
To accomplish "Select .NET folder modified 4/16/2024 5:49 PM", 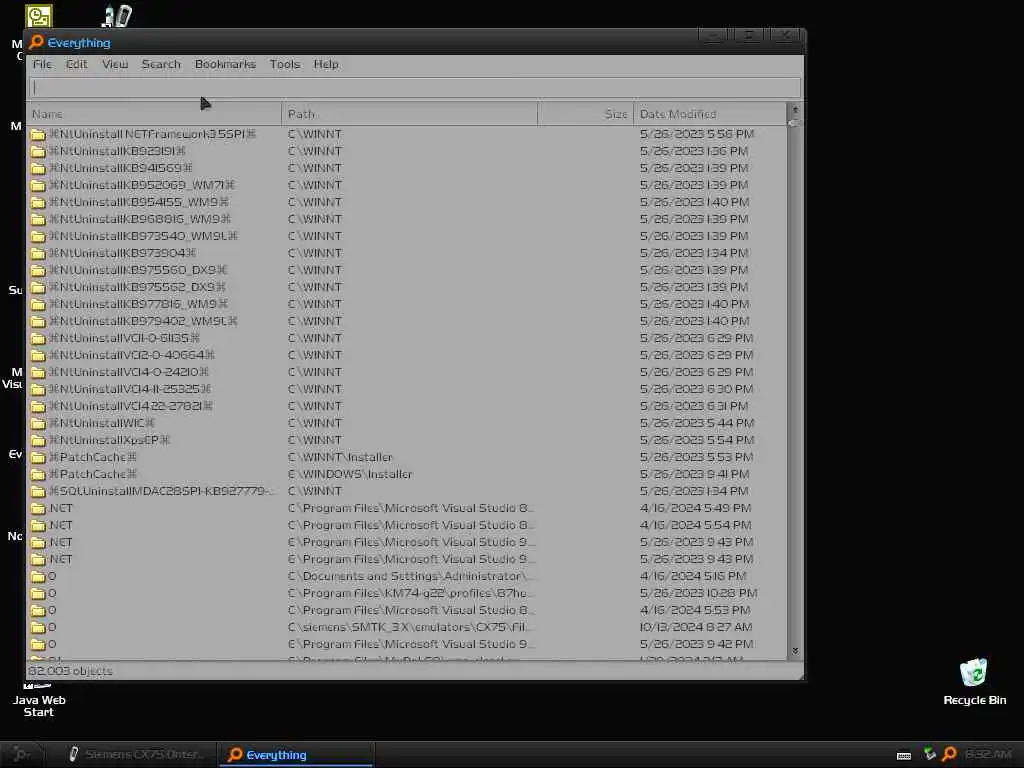I will (61, 507).
